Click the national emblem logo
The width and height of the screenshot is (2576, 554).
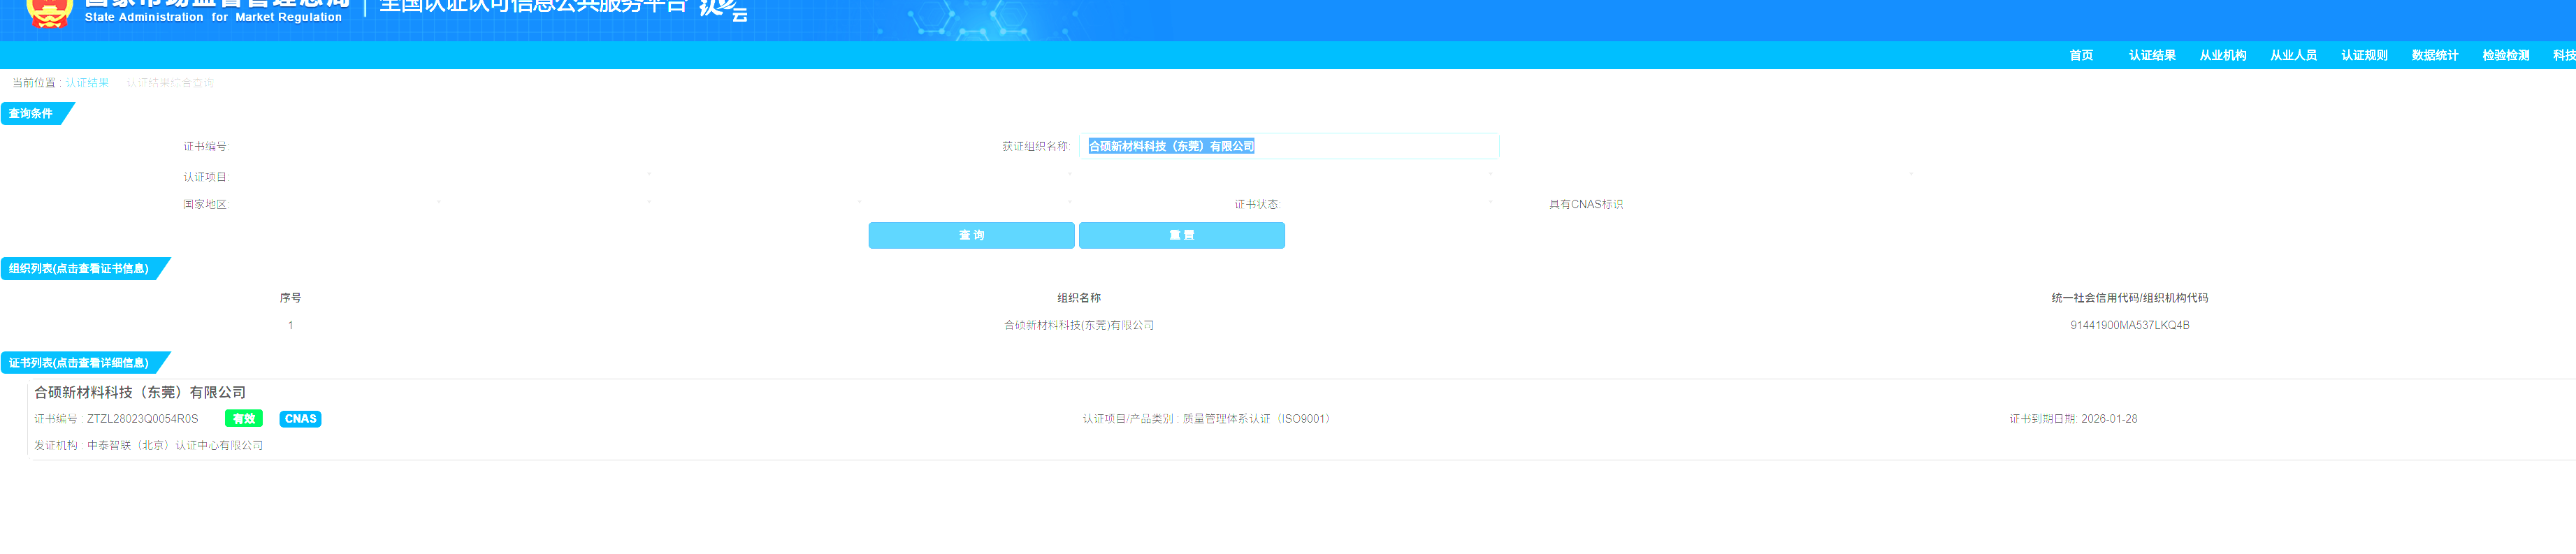coord(48,13)
